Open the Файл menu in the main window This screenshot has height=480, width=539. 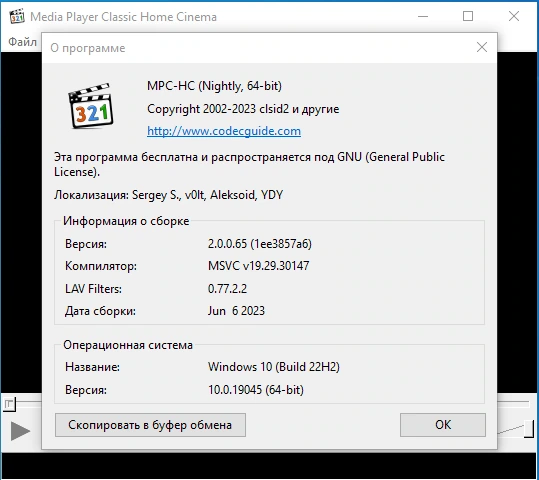22,42
